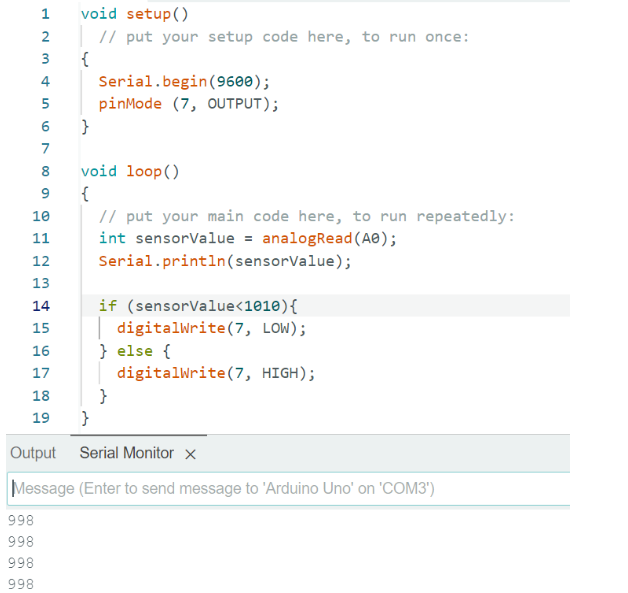Click on LOW in line 15
Image resolution: width=628 pixels, height=593 pixels.
(x=276, y=328)
